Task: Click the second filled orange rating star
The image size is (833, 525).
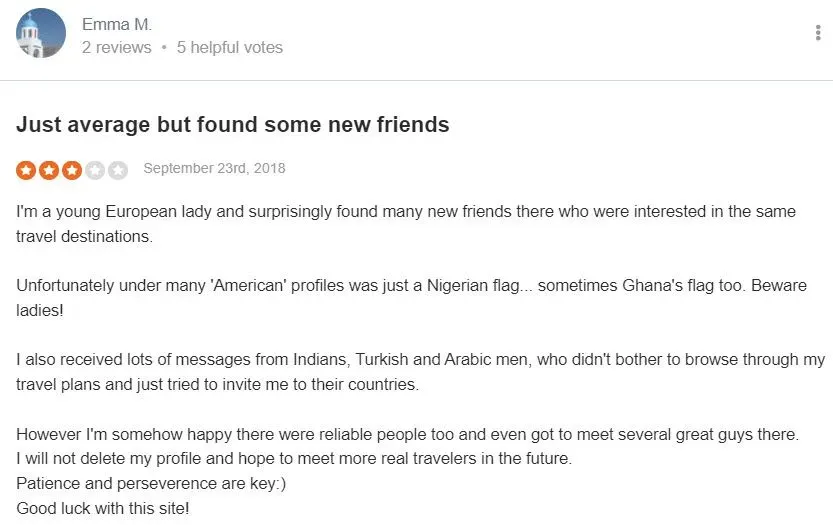Action: (x=49, y=170)
